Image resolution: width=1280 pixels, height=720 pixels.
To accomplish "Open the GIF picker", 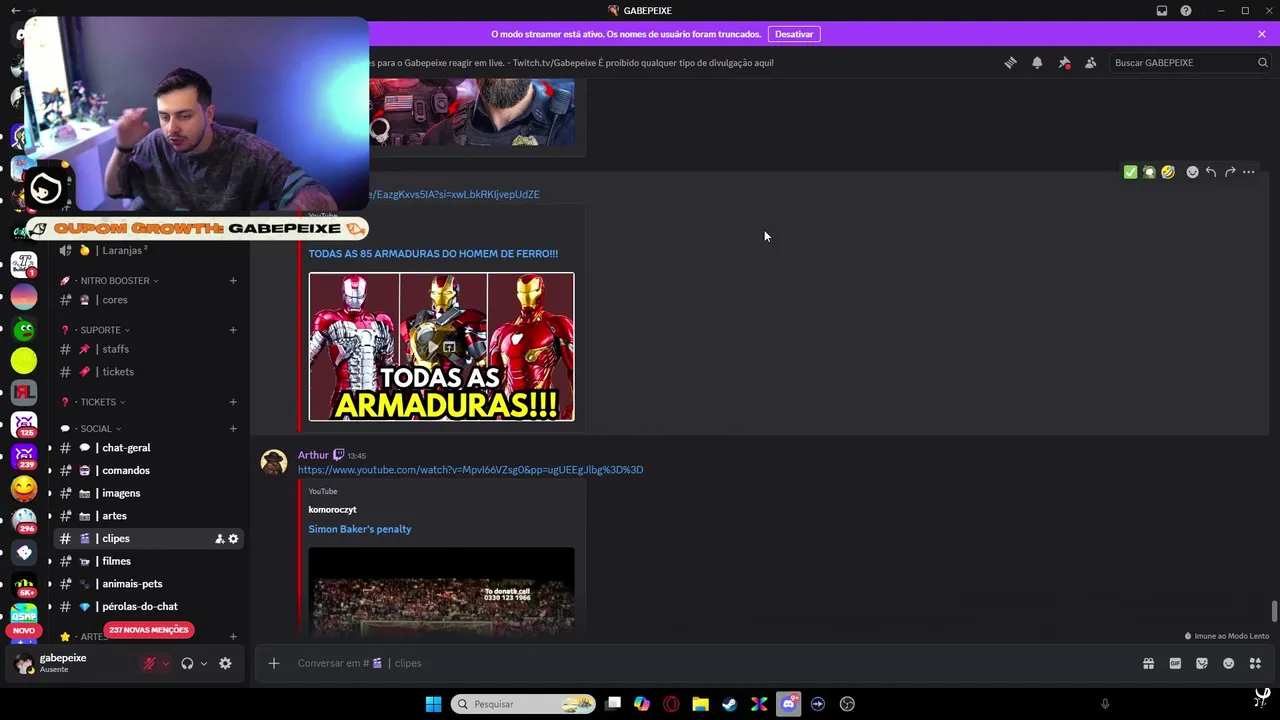I will click(x=1175, y=663).
